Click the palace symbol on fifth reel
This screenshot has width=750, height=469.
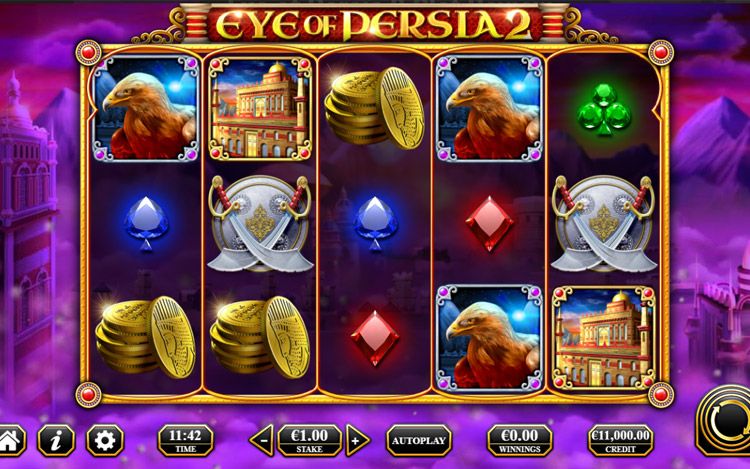click(604, 338)
